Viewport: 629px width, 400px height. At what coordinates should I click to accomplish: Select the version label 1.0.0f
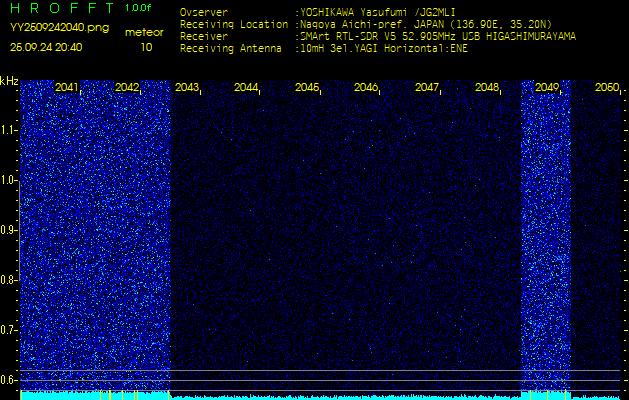(x=138, y=8)
